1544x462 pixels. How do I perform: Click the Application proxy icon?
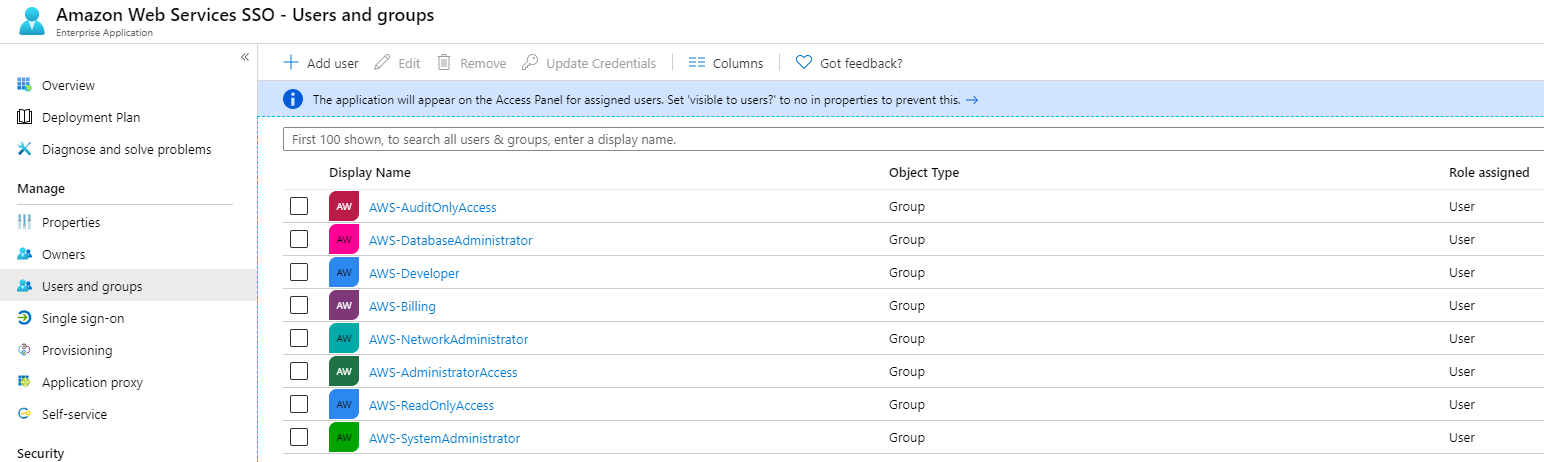tap(25, 382)
